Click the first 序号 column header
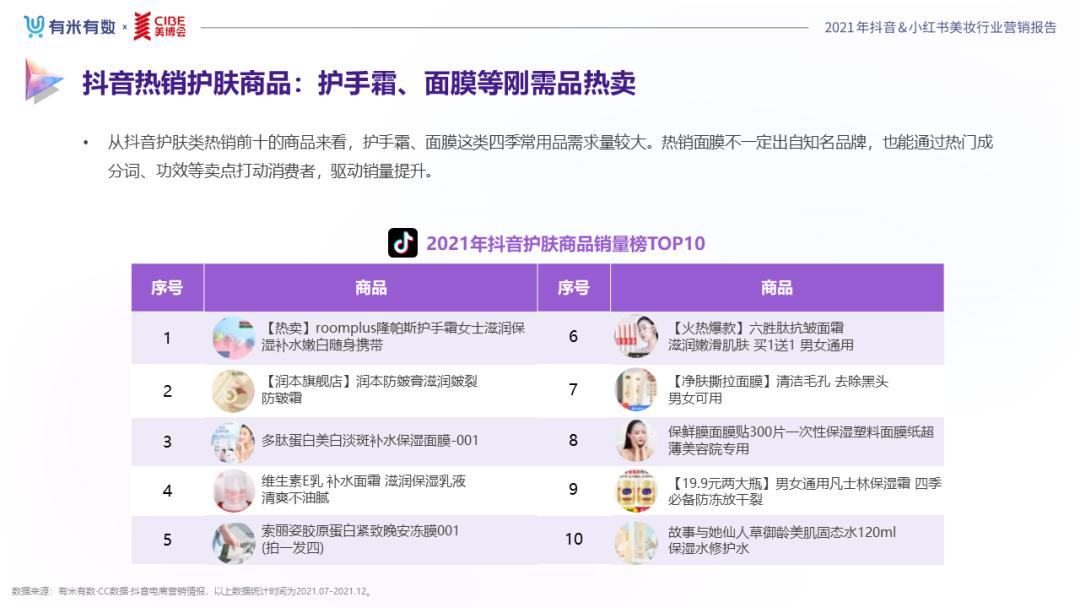This screenshot has width=1080, height=608. pos(167,288)
